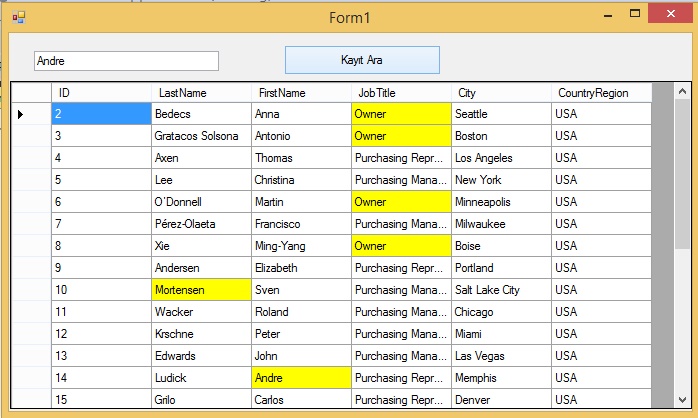The height and width of the screenshot is (418, 698).
Task: Click the search text box containing Andre
Action: pos(126,61)
